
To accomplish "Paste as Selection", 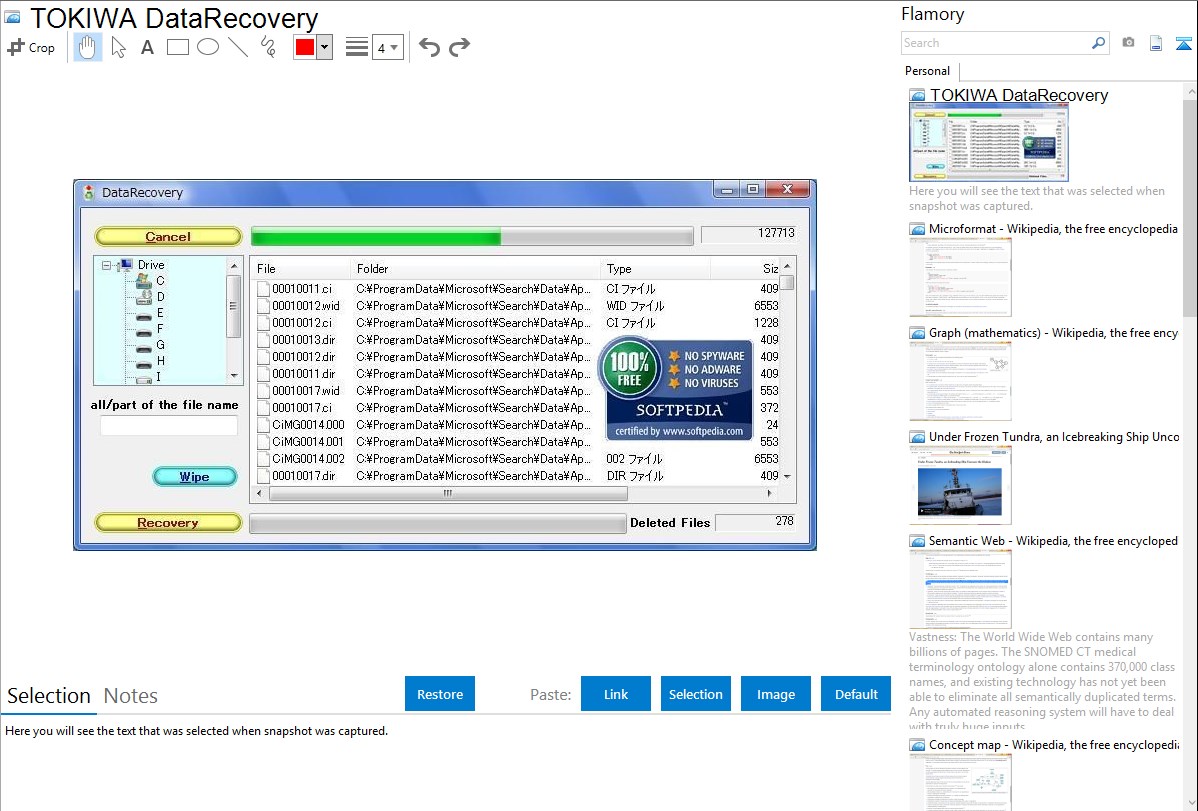I will coord(696,694).
